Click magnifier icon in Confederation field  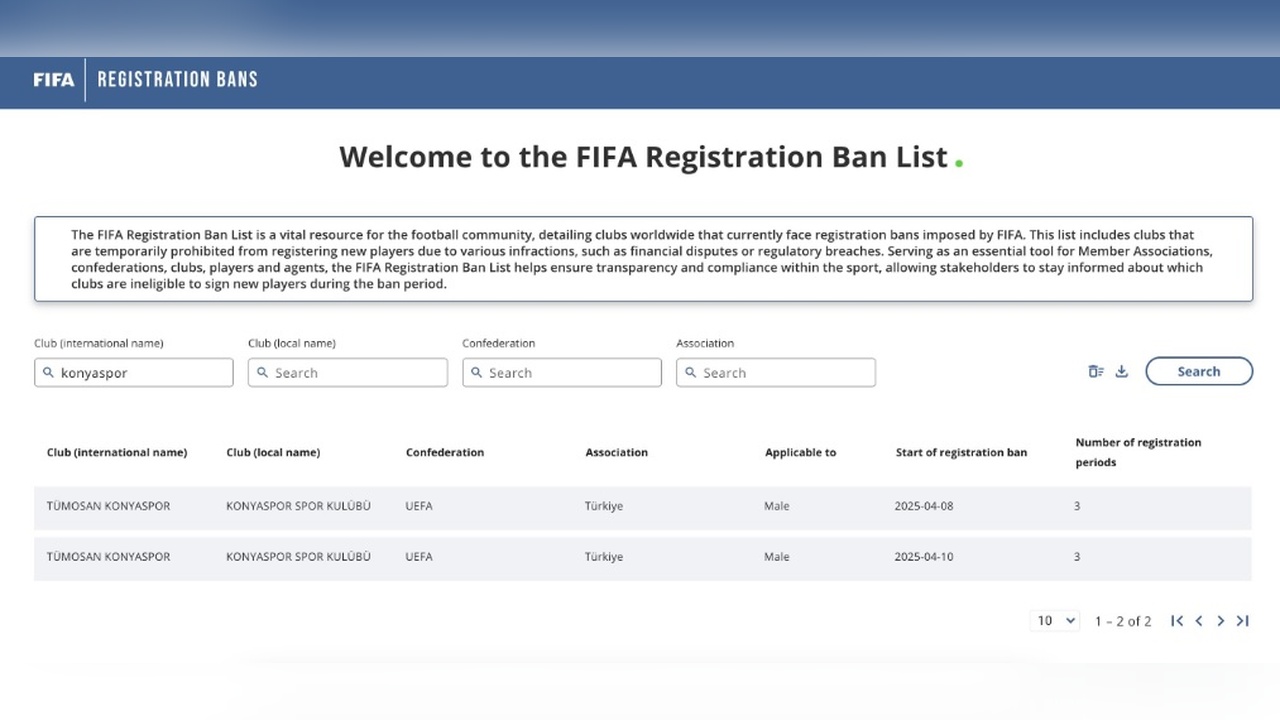point(476,373)
